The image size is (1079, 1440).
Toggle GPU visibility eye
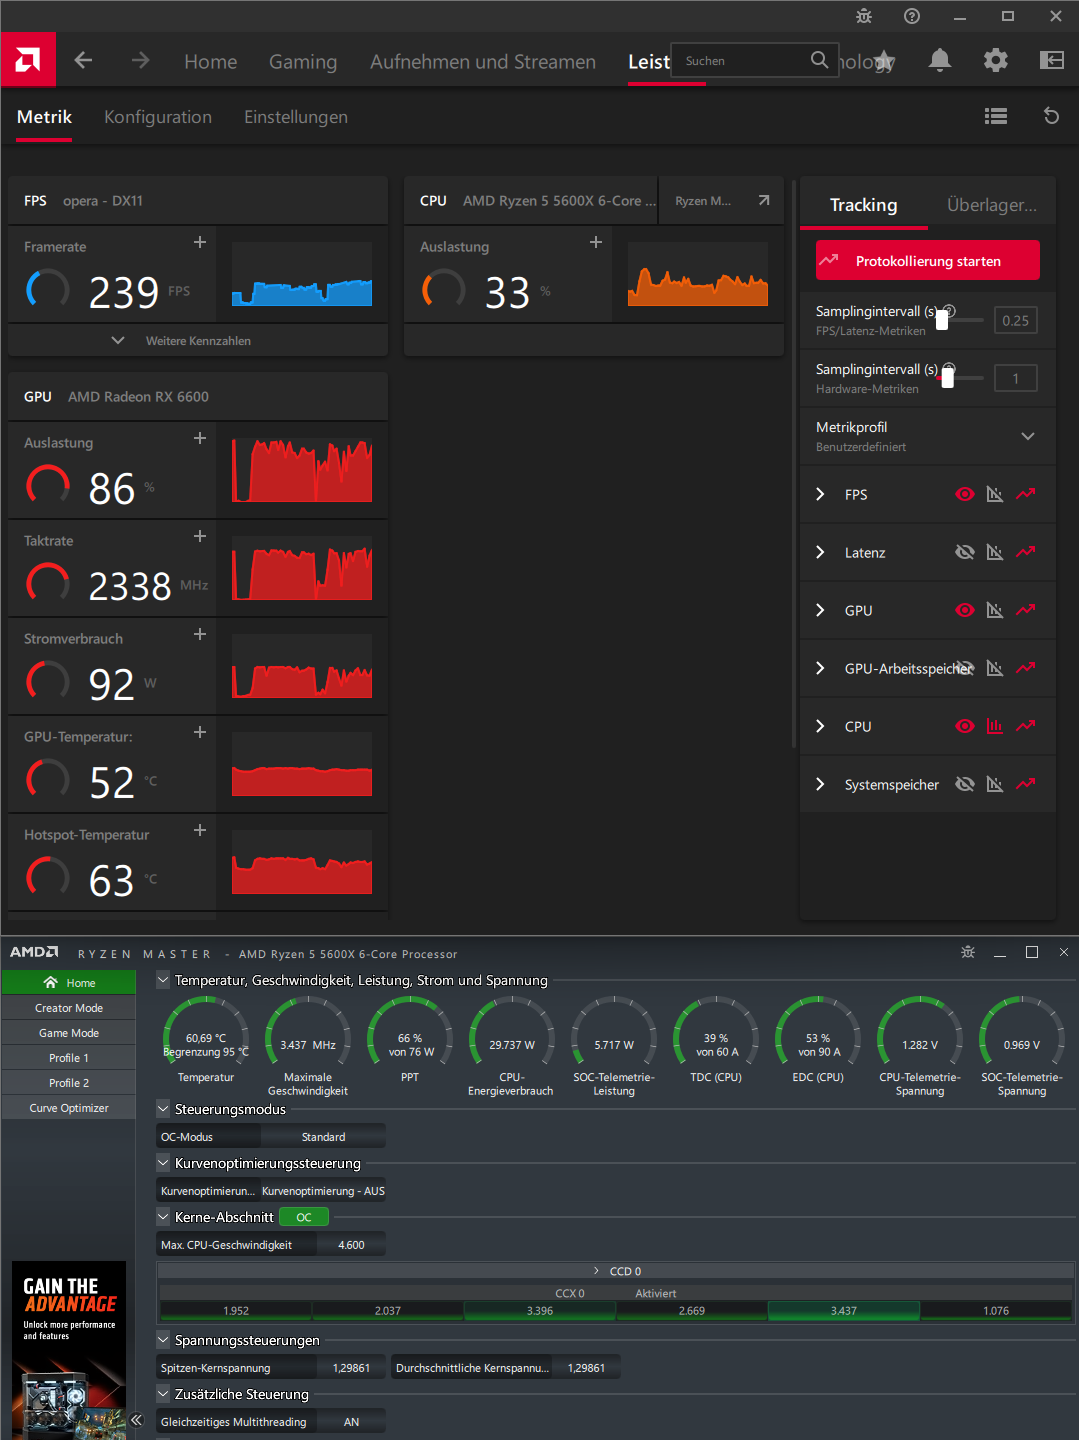pyautogui.click(x=965, y=610)
